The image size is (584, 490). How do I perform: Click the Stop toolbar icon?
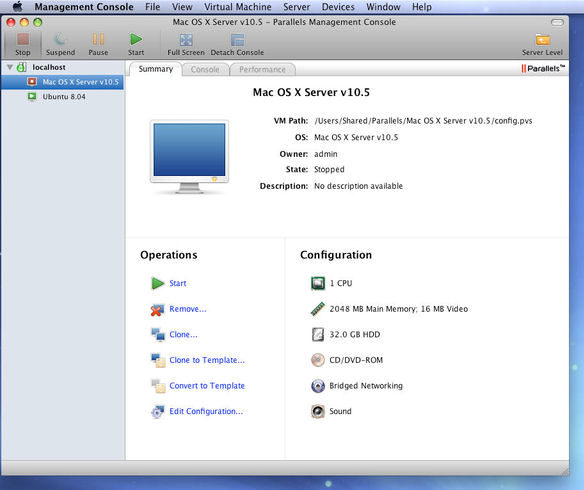[x=23, y=39]
